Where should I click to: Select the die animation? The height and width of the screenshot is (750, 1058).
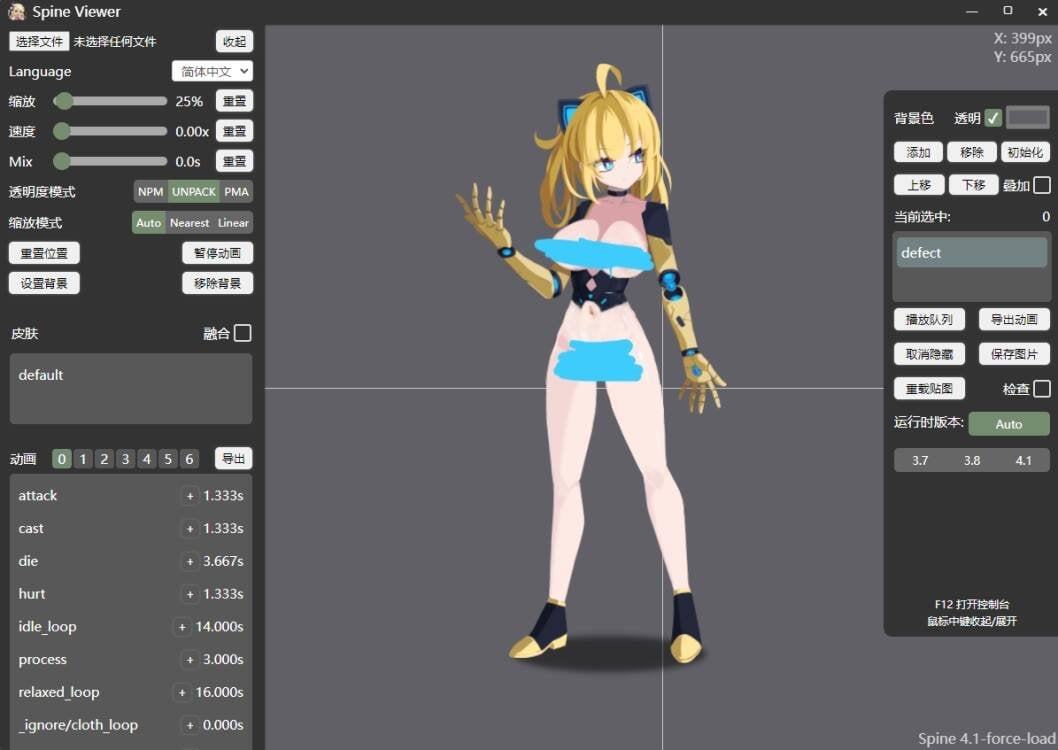click(131, 561)
